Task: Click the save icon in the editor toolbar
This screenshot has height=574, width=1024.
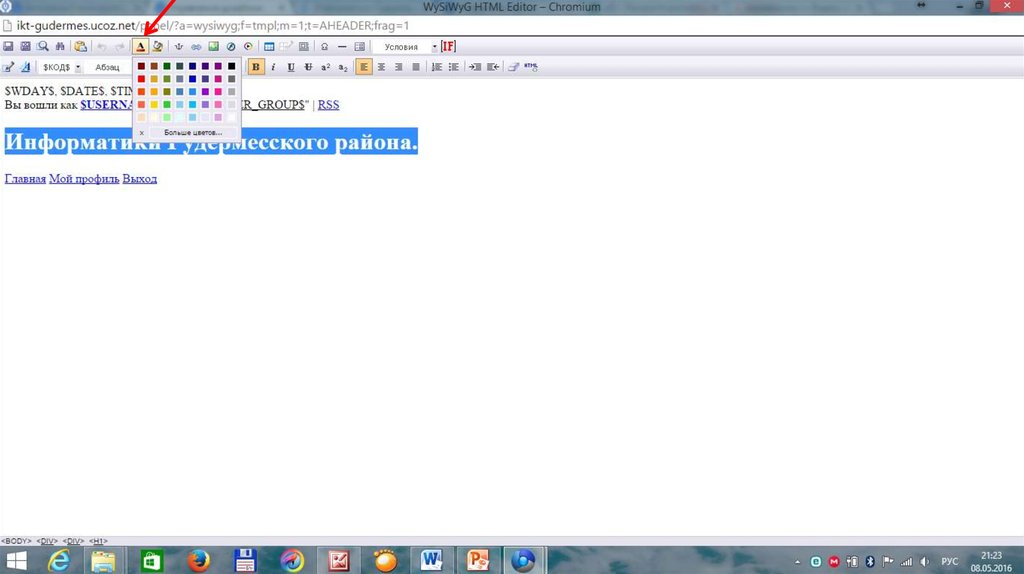Action: [8, 47]
